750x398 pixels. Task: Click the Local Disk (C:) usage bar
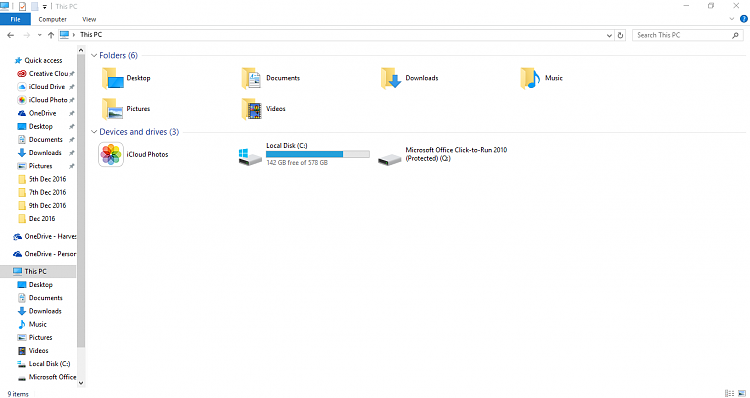pyautogui.click(x=318, y=154)
